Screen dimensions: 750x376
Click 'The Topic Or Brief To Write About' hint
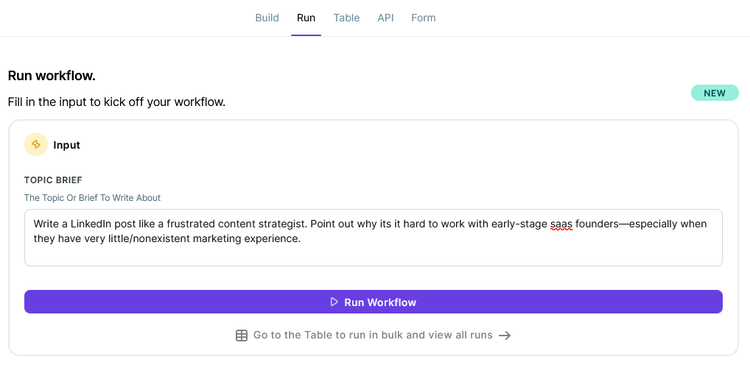(92, 198)
